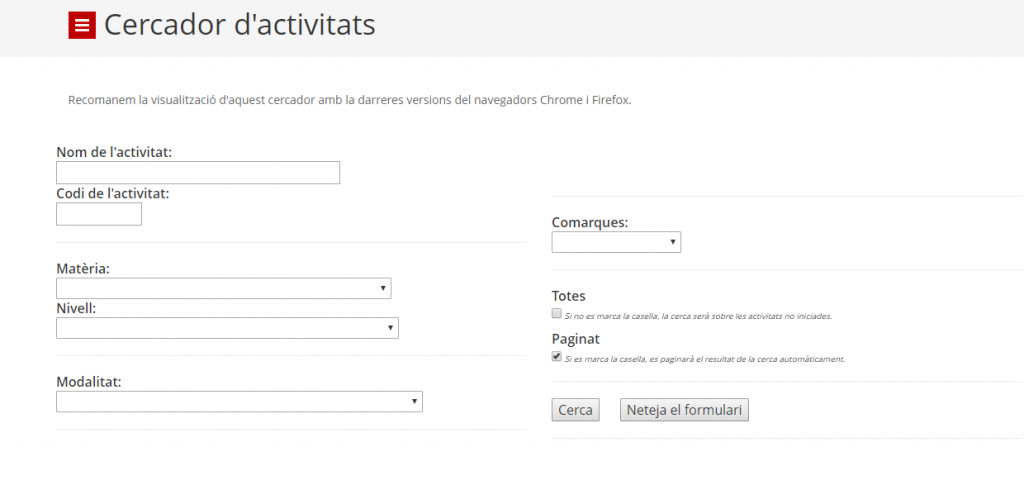Enable the Totes checkbox

click(557, 314)
